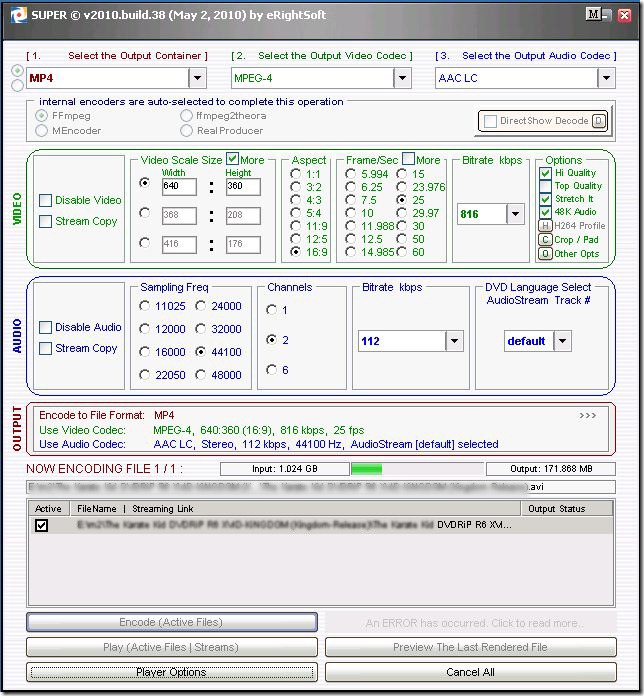Viewport: 644px width, 696px height.
Task: Click the SUPER app logo icon
Action: 19,16
